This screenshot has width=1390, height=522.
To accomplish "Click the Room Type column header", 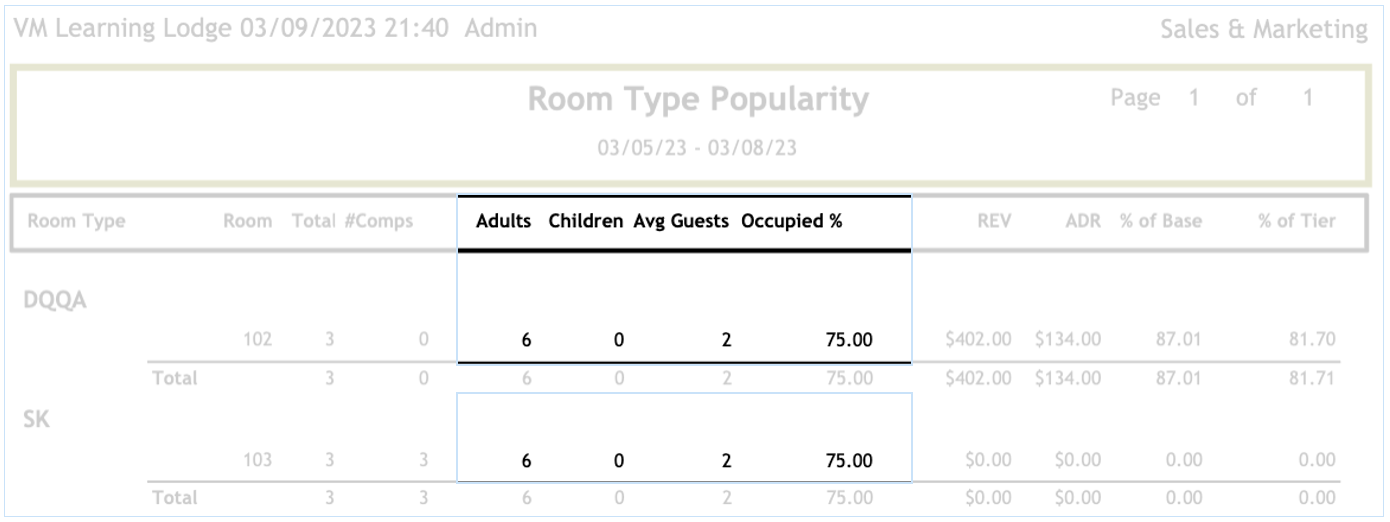I will pos(76,222).
